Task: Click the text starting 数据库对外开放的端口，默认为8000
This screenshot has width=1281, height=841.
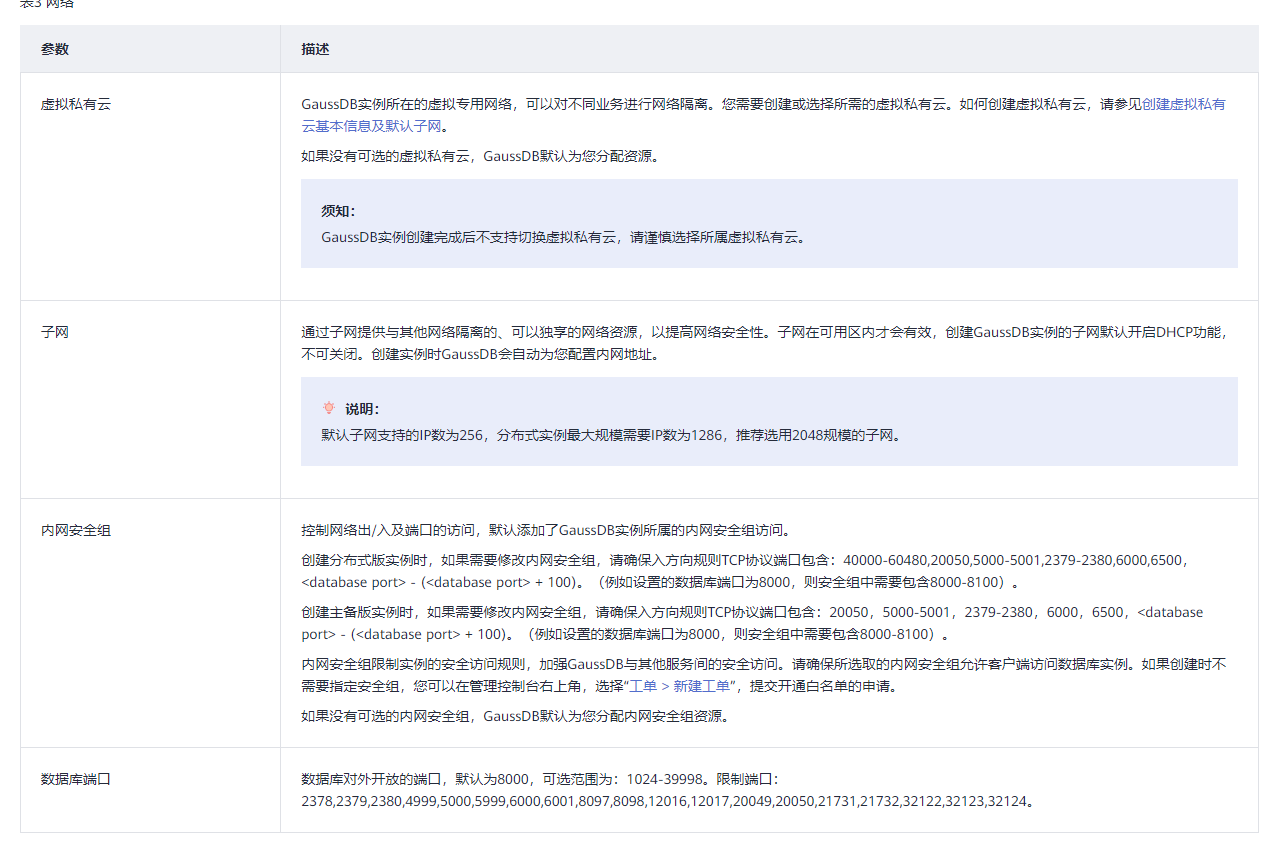Action: click(667, 790)
